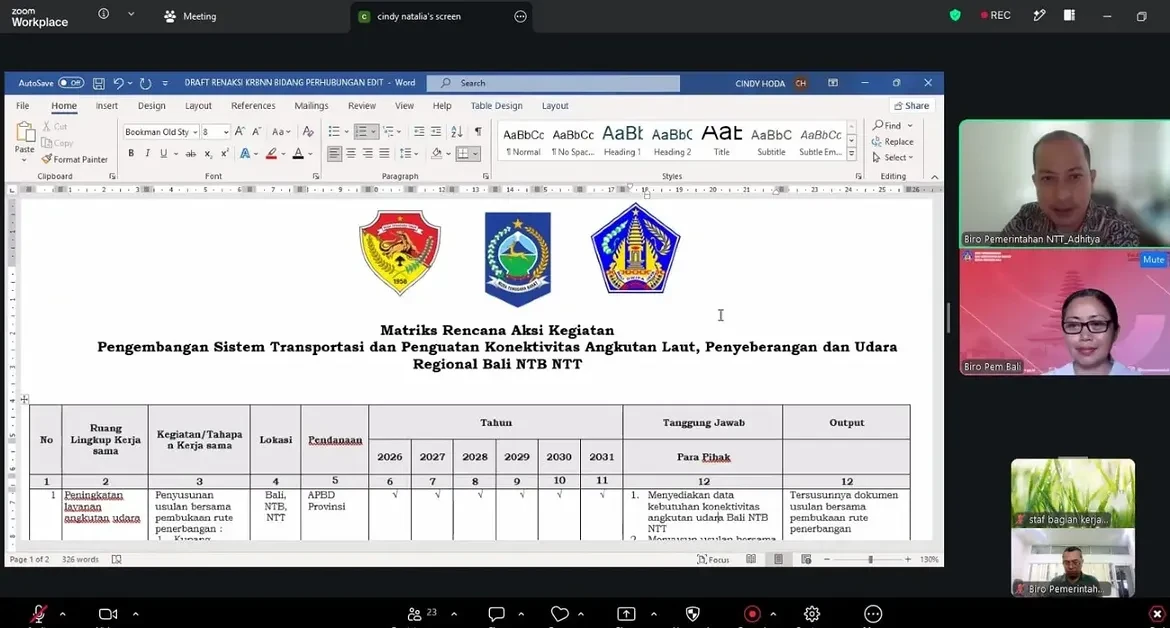Open the File menu
Screen dimensions: 1170x628
(22, 106)
